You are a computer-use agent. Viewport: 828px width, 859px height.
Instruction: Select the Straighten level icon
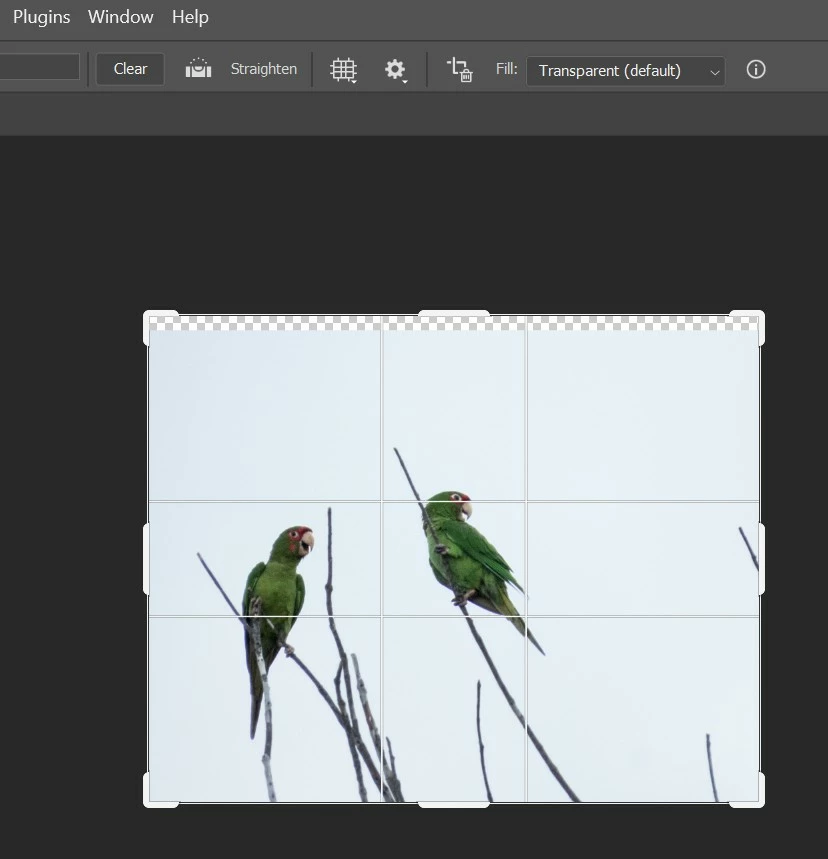click(198, 68)
